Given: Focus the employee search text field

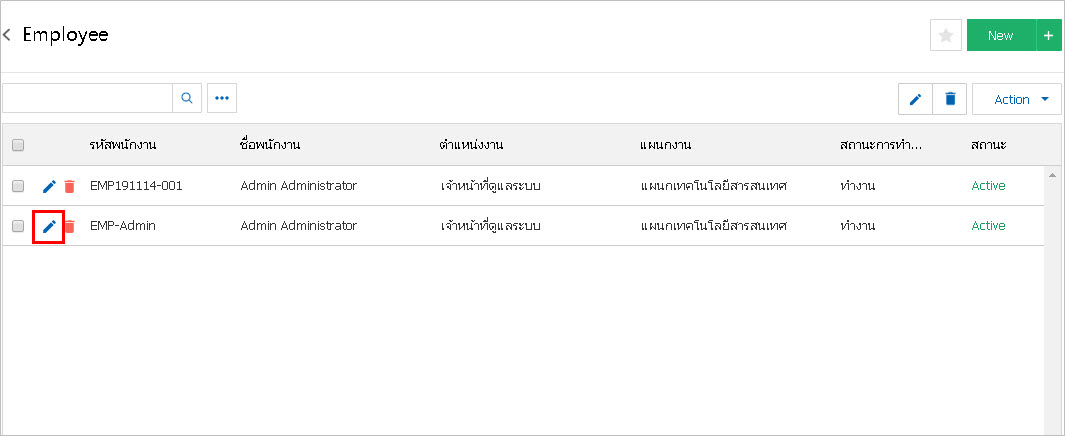Looking at the screenshot, I should pyautogui.click(x=88, y=98).
